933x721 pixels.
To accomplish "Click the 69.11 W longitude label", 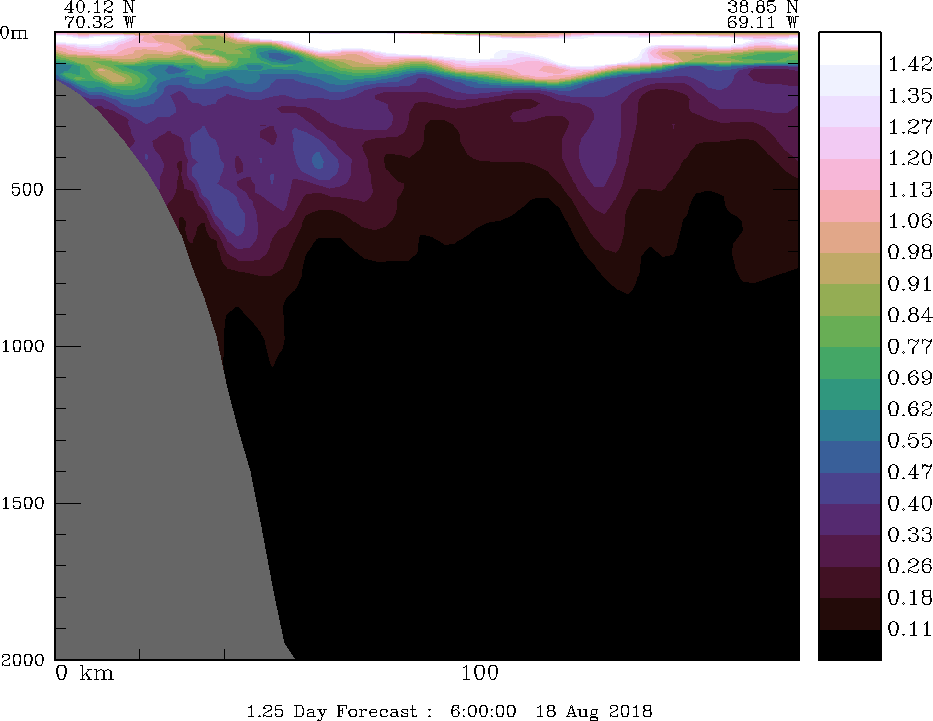I will [x=762, y=23].
